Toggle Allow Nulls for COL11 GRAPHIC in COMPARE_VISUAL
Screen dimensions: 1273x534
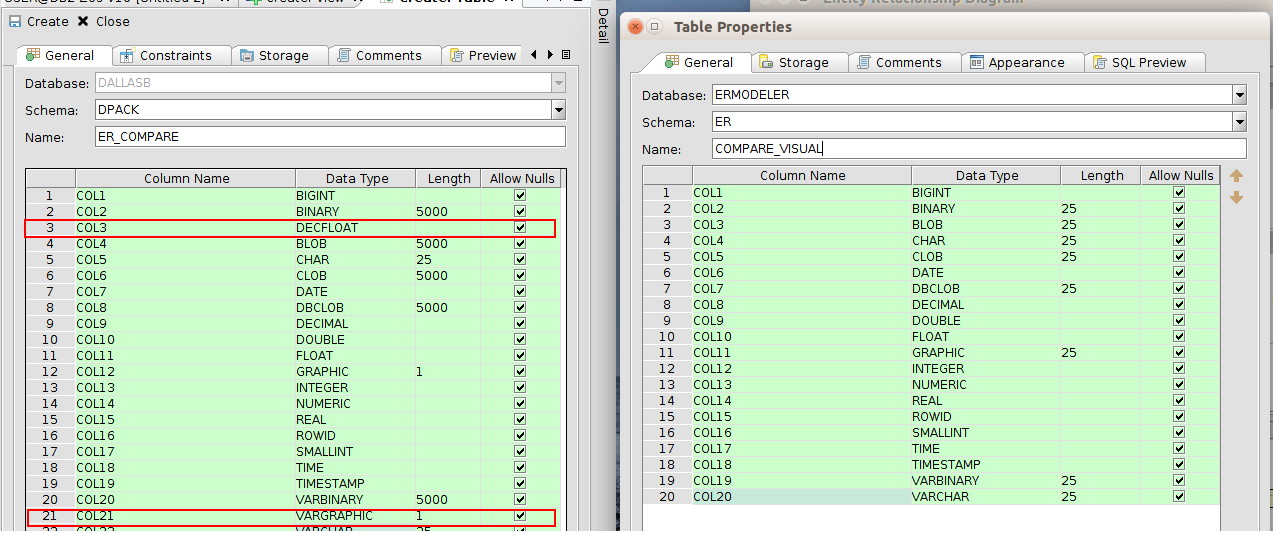[x=1179, y=352]
